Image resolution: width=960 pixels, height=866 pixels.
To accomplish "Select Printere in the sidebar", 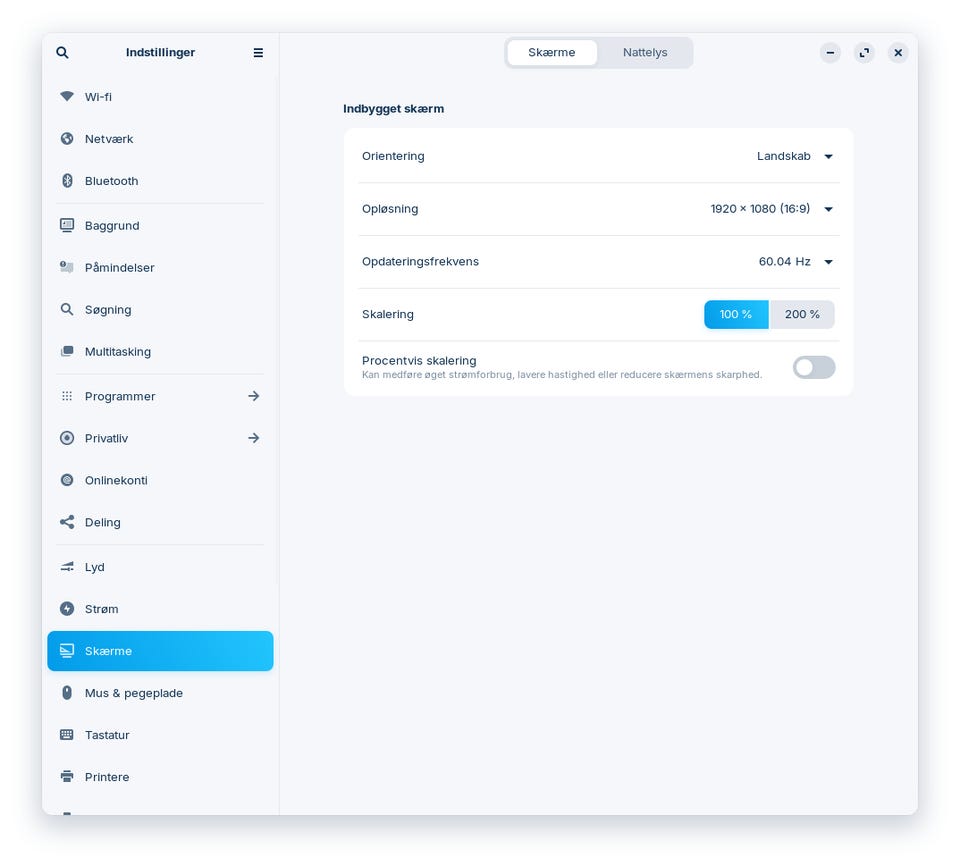I will [x=160, y=777].
